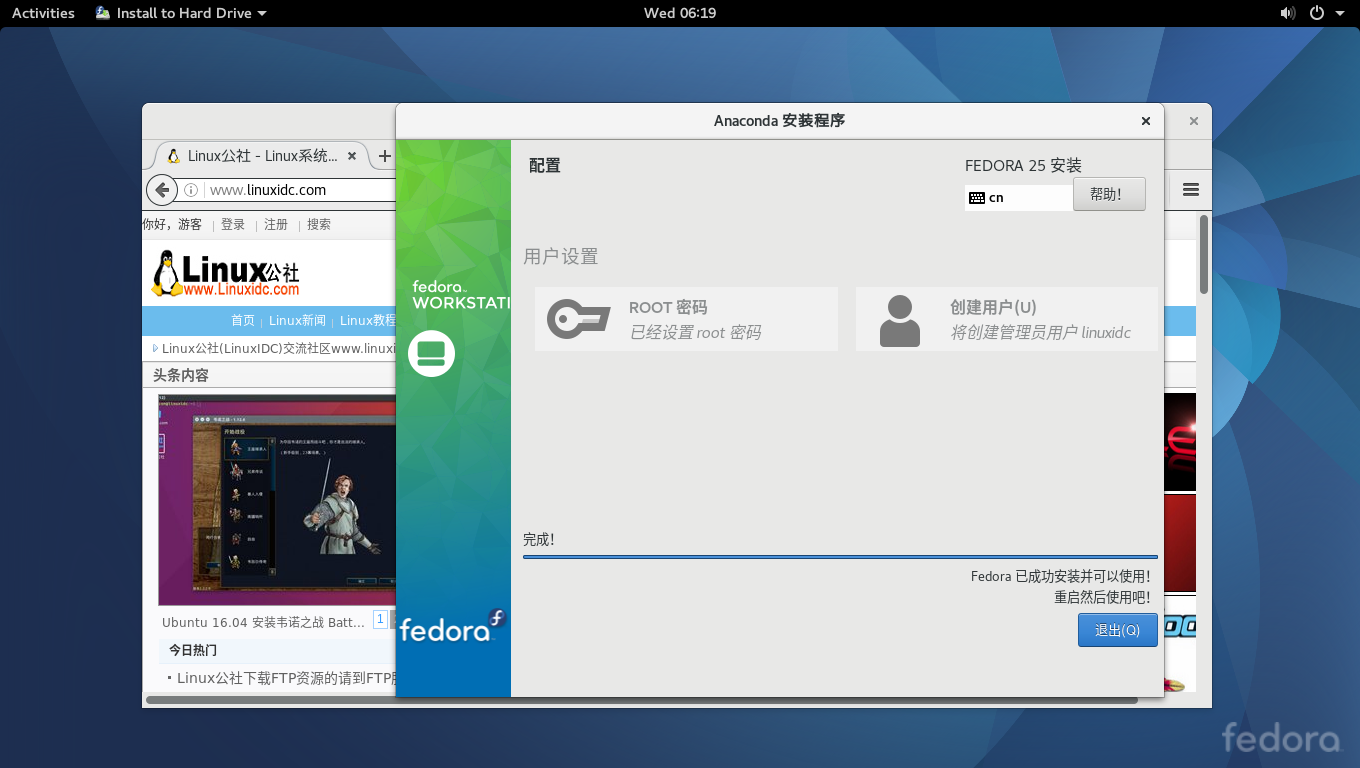Click the Linux公社 penguin logo

(225, 273)
